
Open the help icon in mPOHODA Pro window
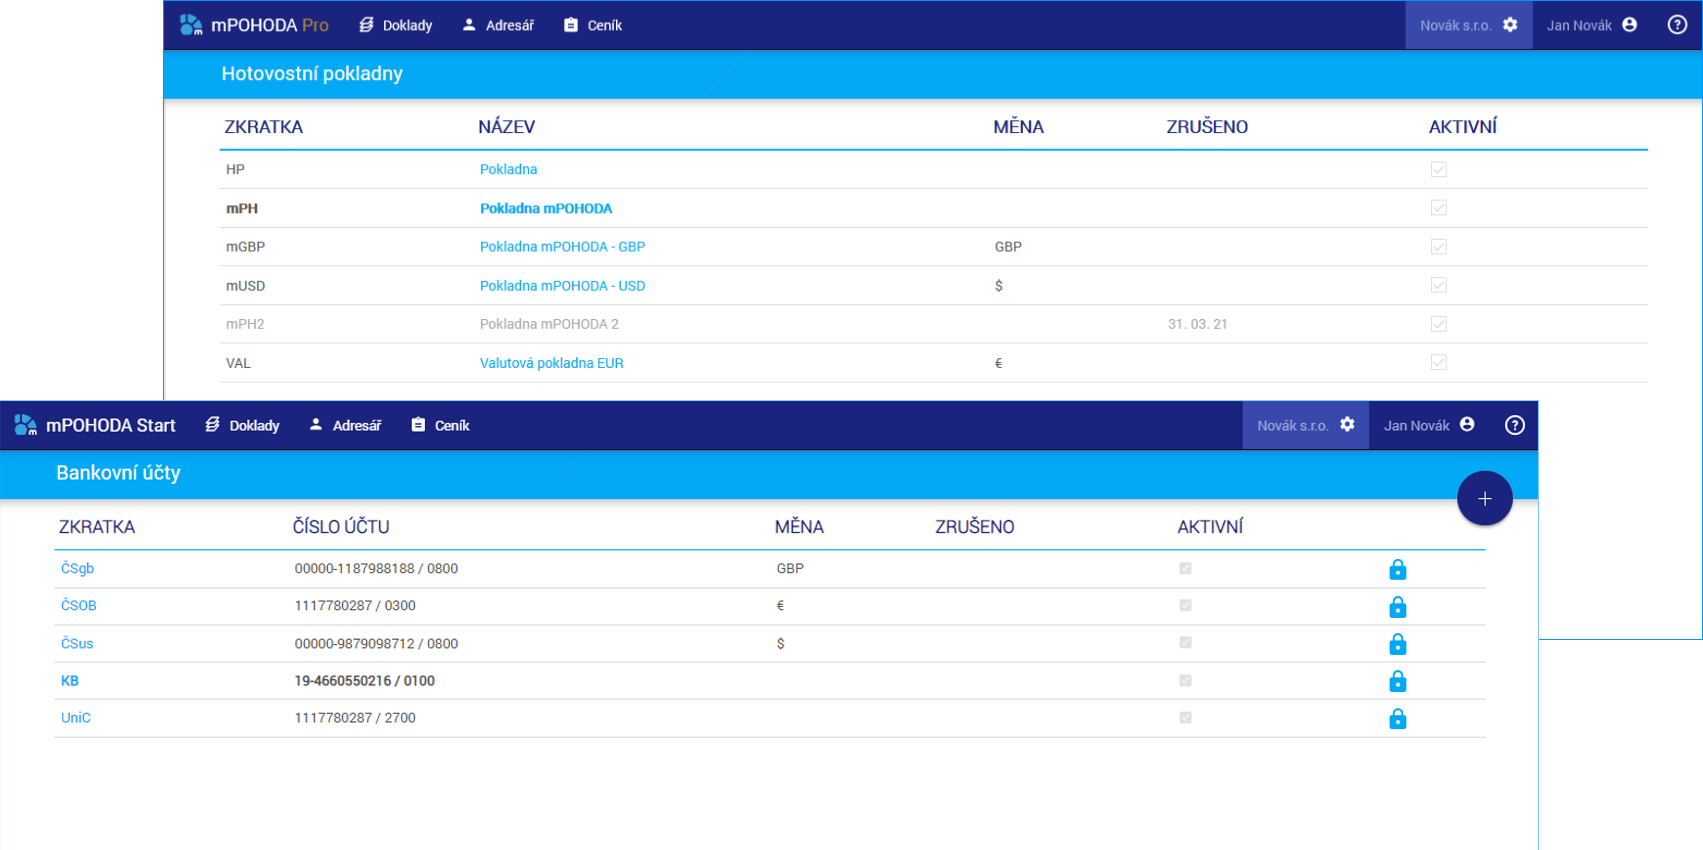pyautogui.click(x=1677, y=25)
